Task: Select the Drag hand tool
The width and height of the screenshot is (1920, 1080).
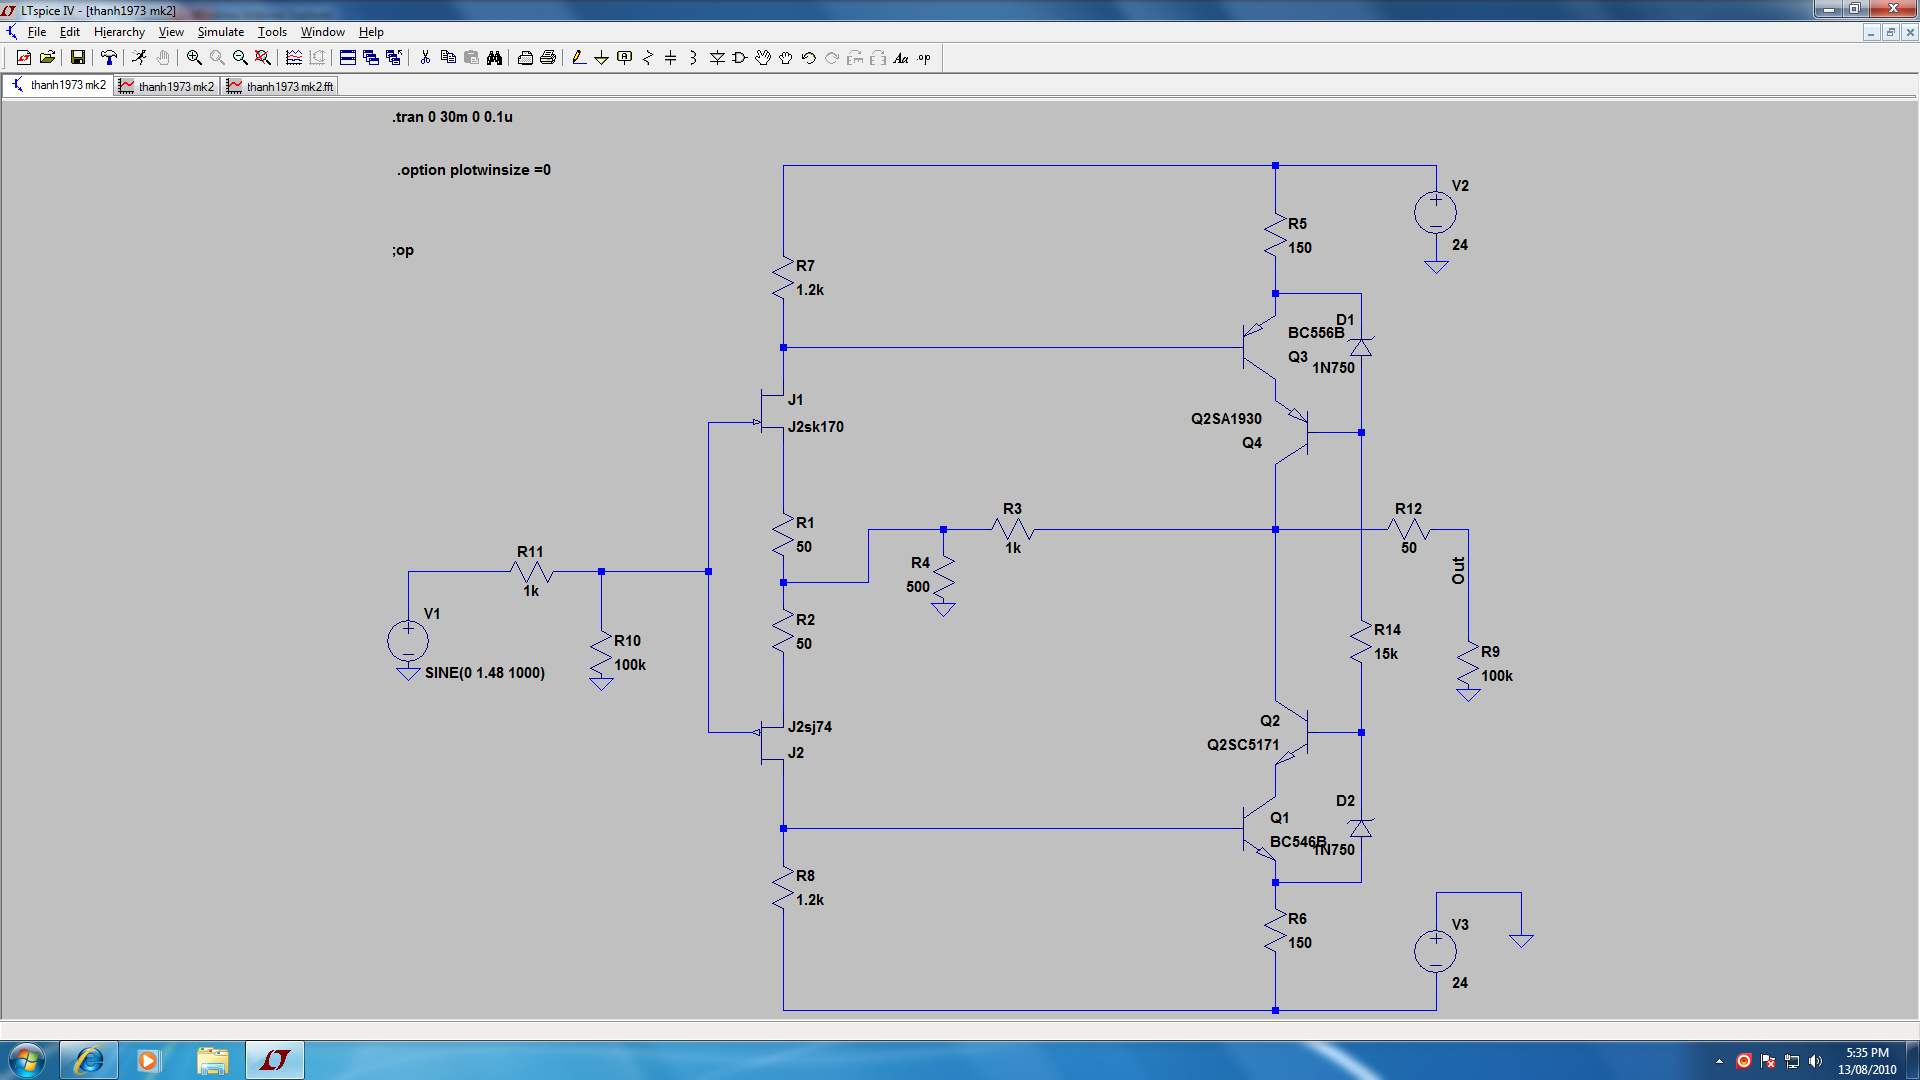Action: (x=786, y=58)
